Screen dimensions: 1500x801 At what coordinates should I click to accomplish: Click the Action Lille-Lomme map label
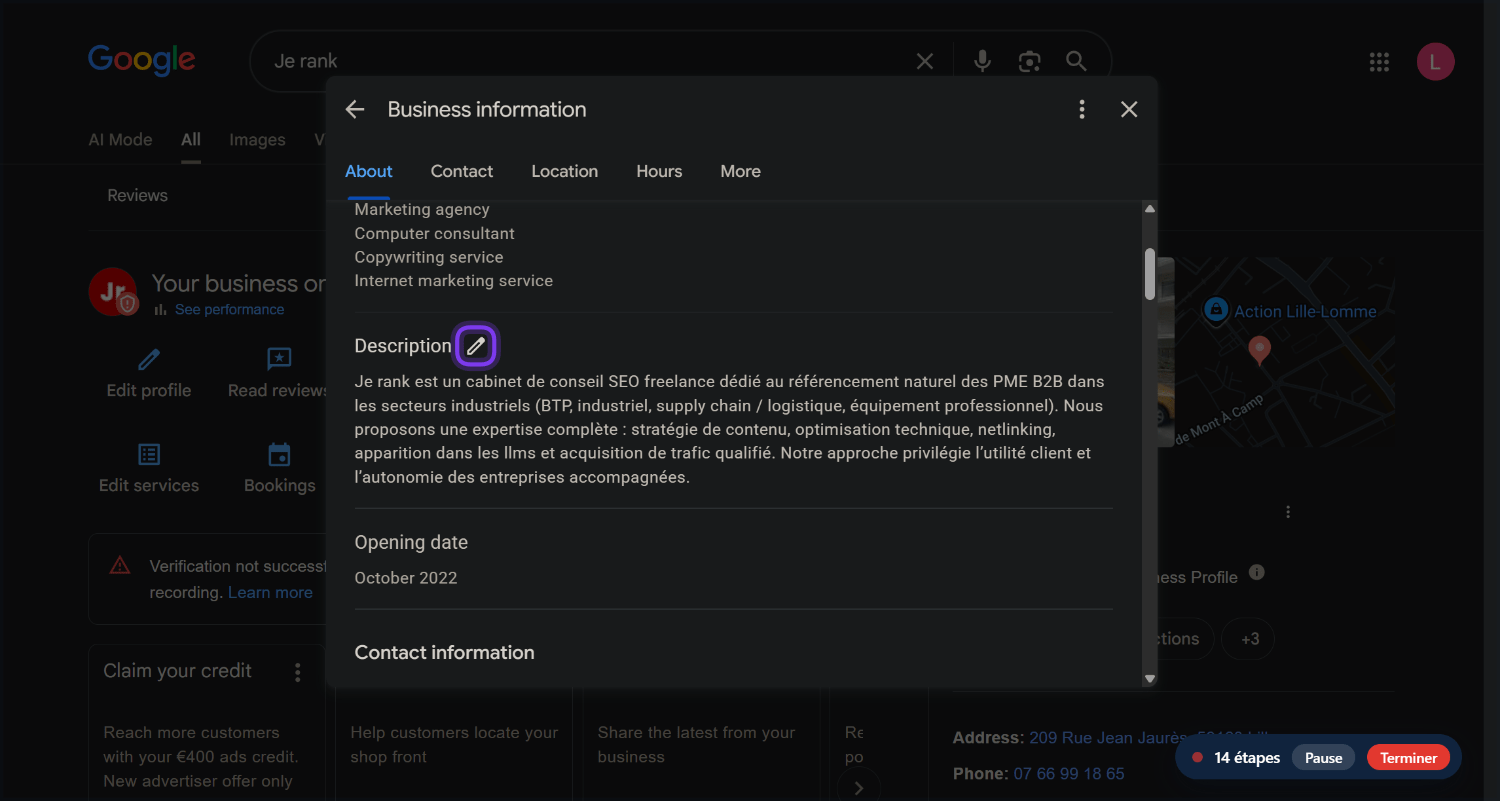tap(1305, 311)
